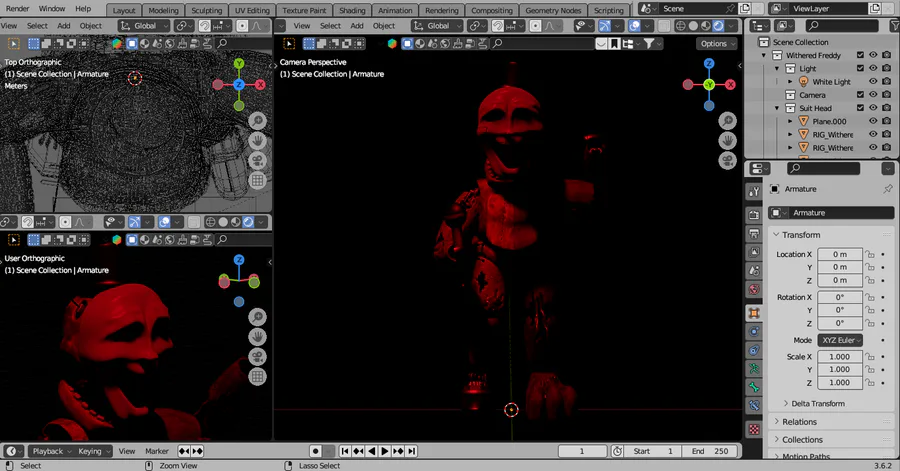The image size is (900, 471).
Task: Expand the Relations panel
Action: pos(777,422)
